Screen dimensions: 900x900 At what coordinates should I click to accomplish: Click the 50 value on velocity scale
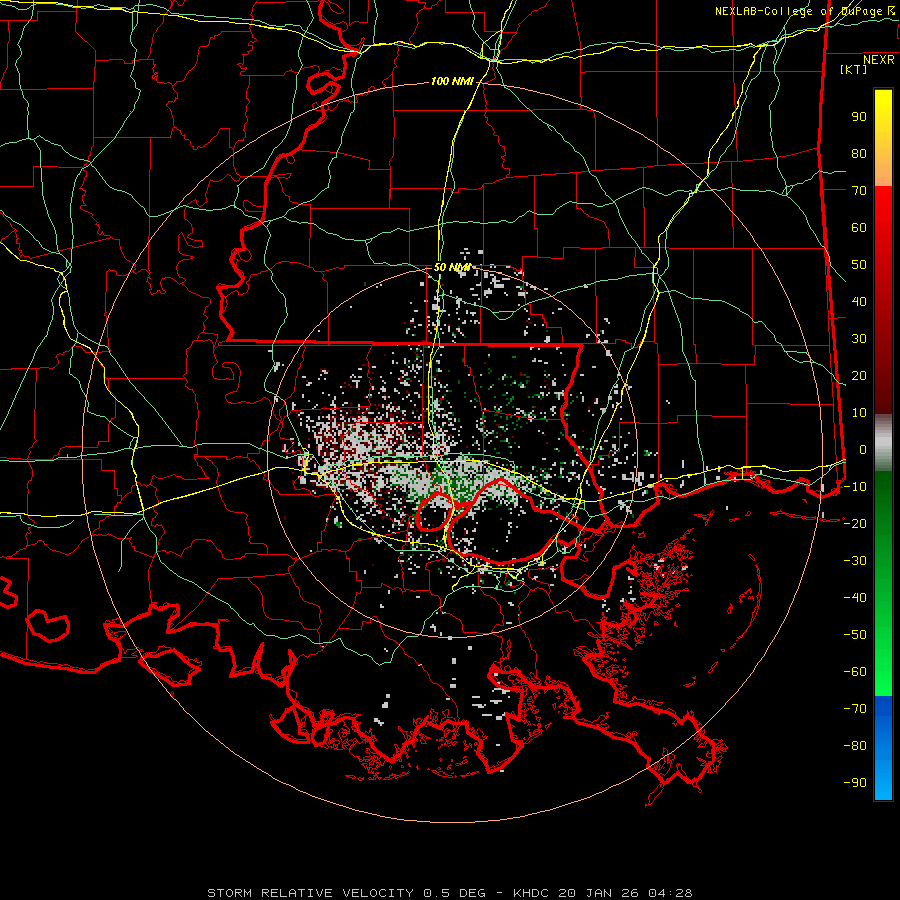pos(859,265)
